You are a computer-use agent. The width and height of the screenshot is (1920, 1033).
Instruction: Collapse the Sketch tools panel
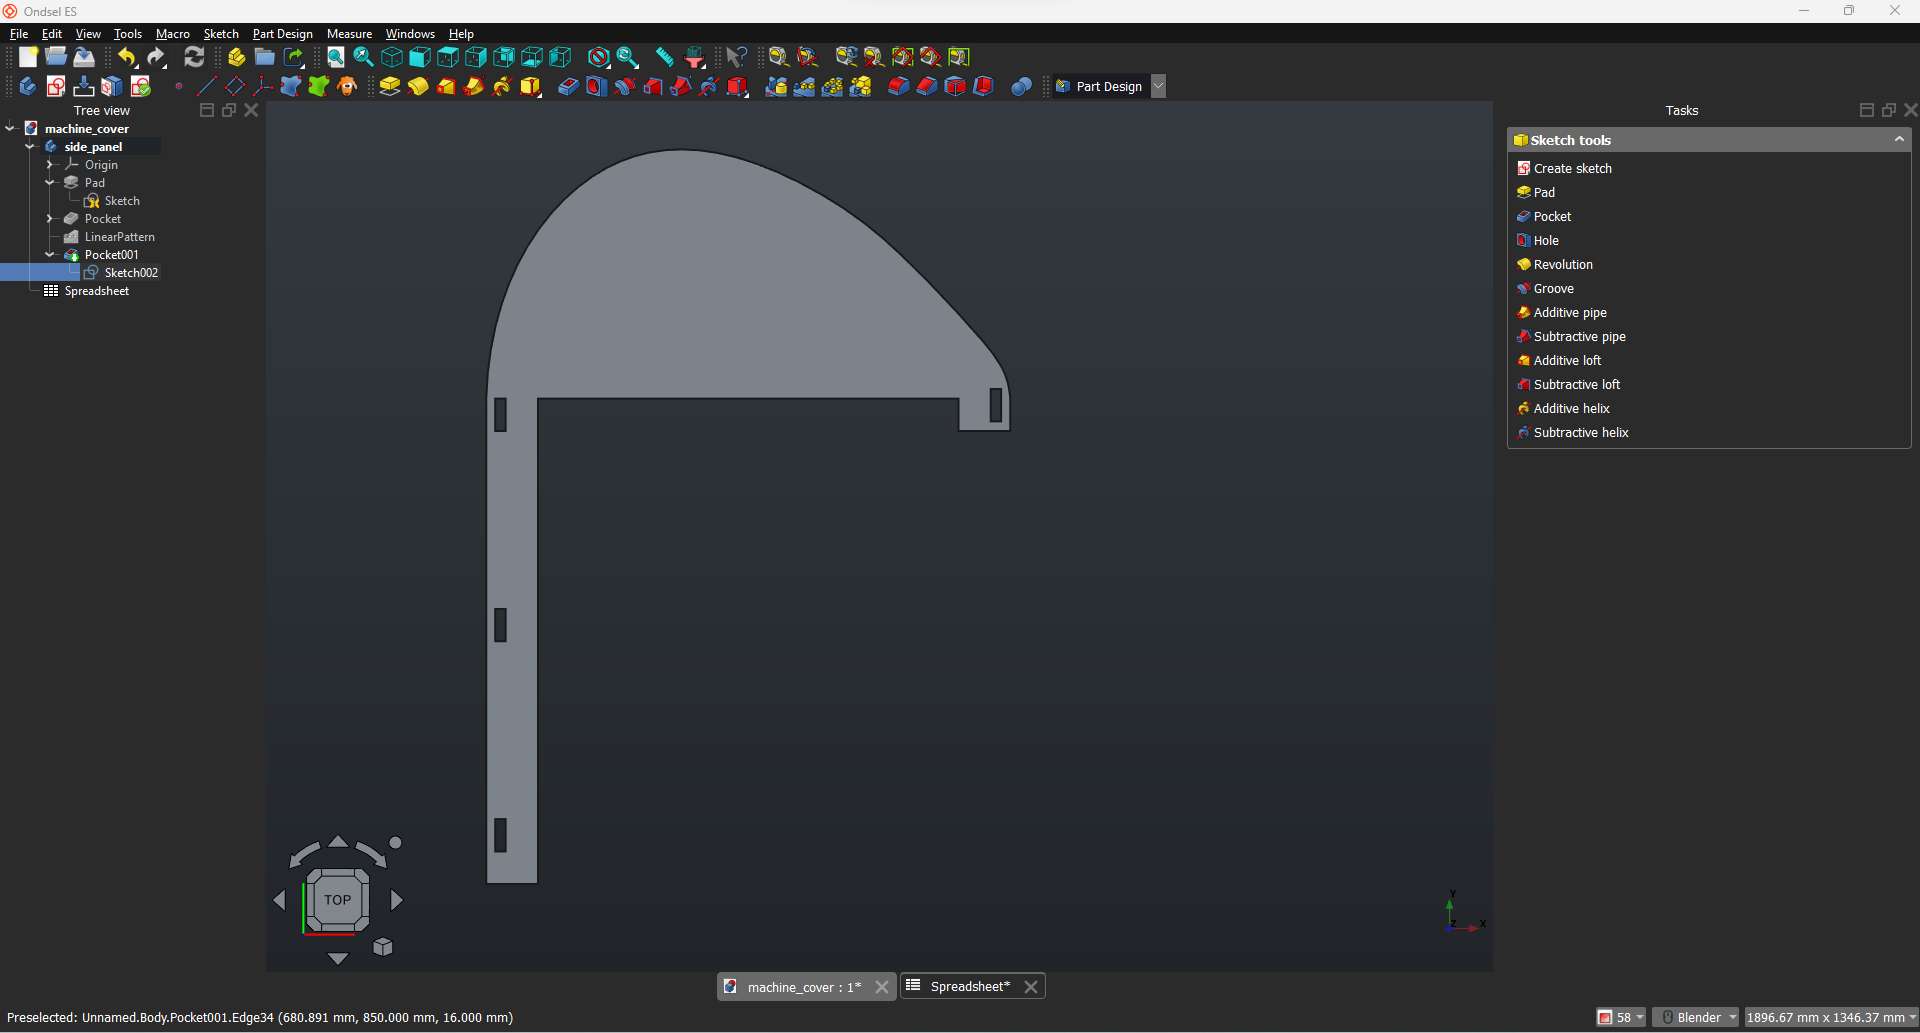coord(1899,140)
